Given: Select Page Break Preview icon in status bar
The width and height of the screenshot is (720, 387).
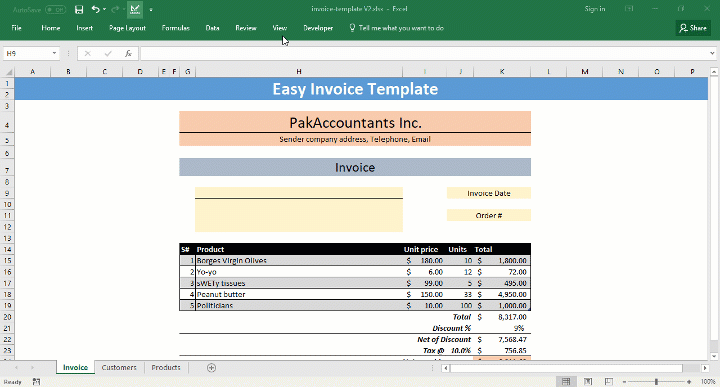Looking at the screenshot, I should (609, 381).
